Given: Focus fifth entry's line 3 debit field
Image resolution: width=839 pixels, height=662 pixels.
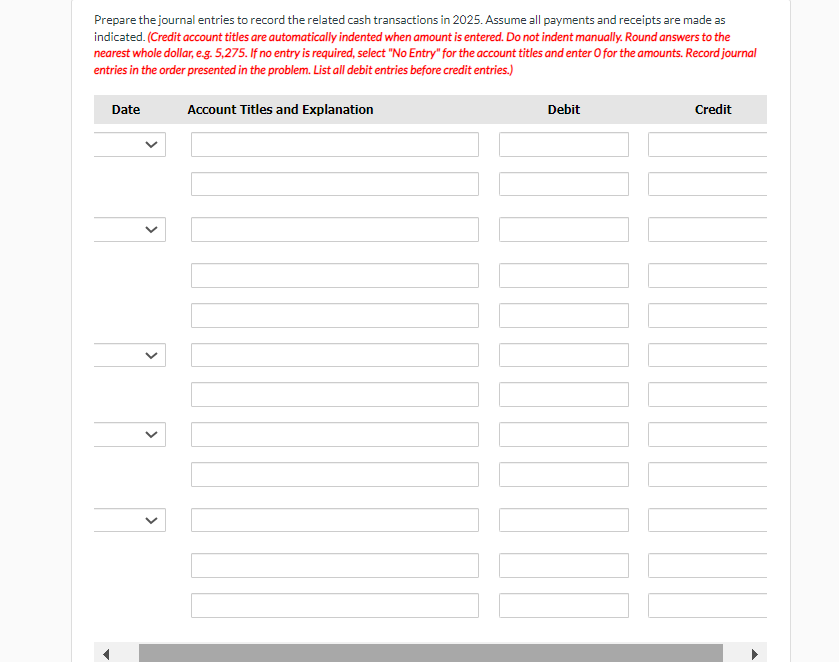Looking at the screenshot, I should tap(564, 606).
